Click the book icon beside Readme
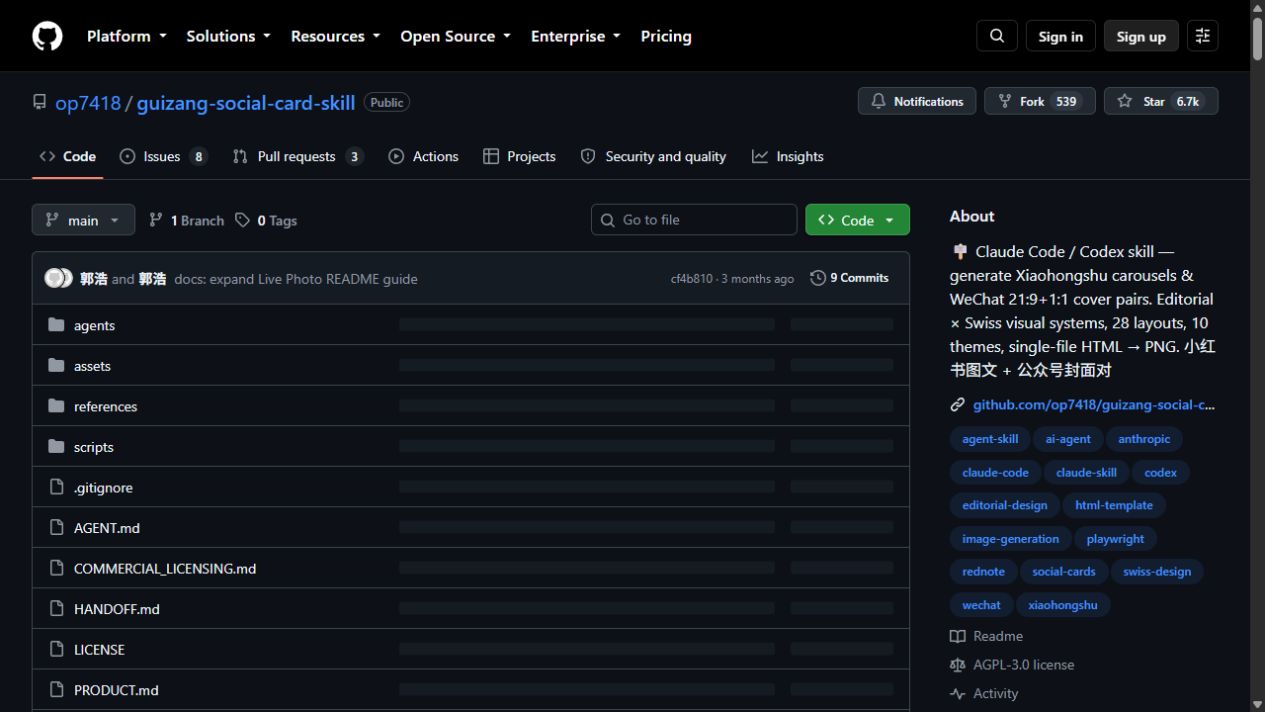 (958, 636)
